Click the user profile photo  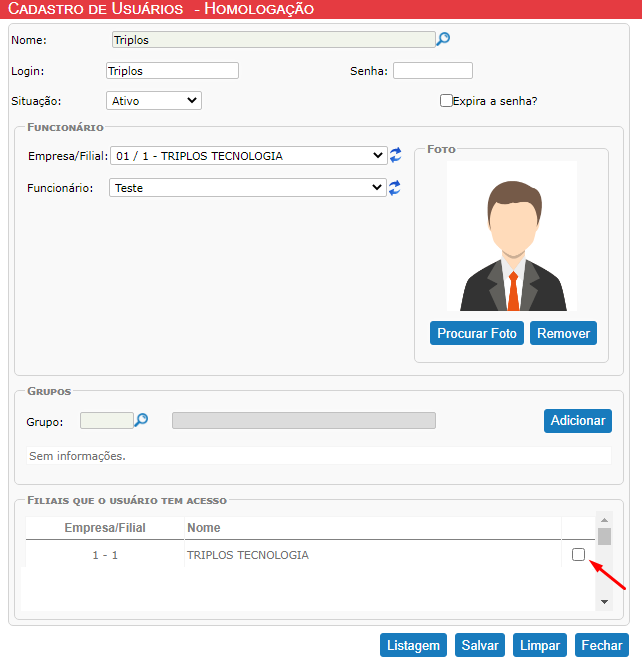pos(512,236)
